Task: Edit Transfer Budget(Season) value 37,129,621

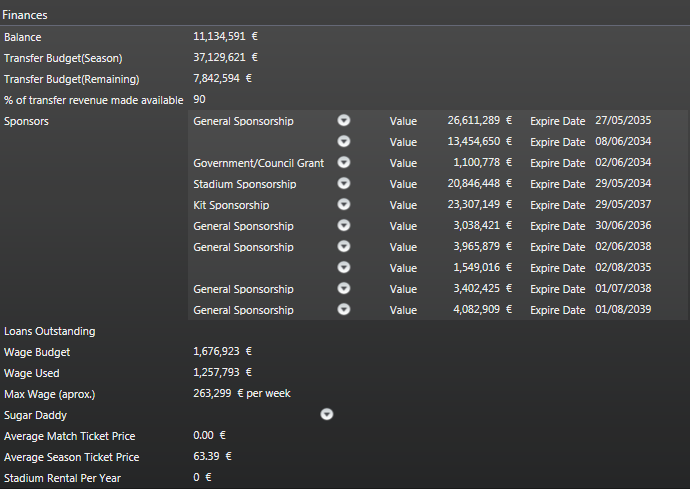Action: click(x=219, y=58)
